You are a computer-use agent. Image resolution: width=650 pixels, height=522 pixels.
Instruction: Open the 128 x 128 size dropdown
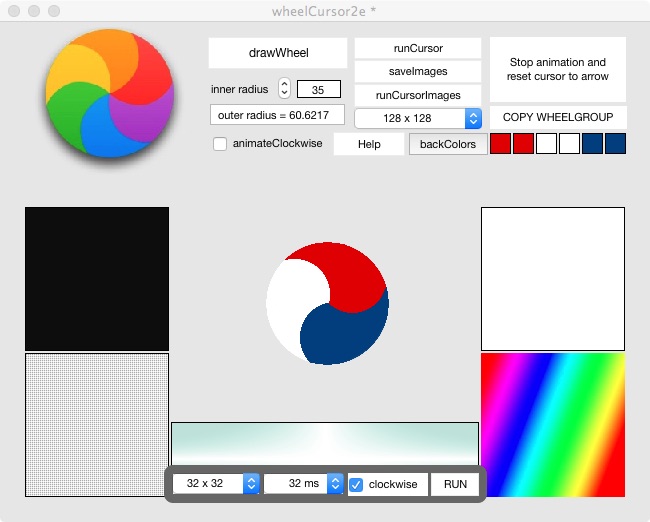point(418,119)
